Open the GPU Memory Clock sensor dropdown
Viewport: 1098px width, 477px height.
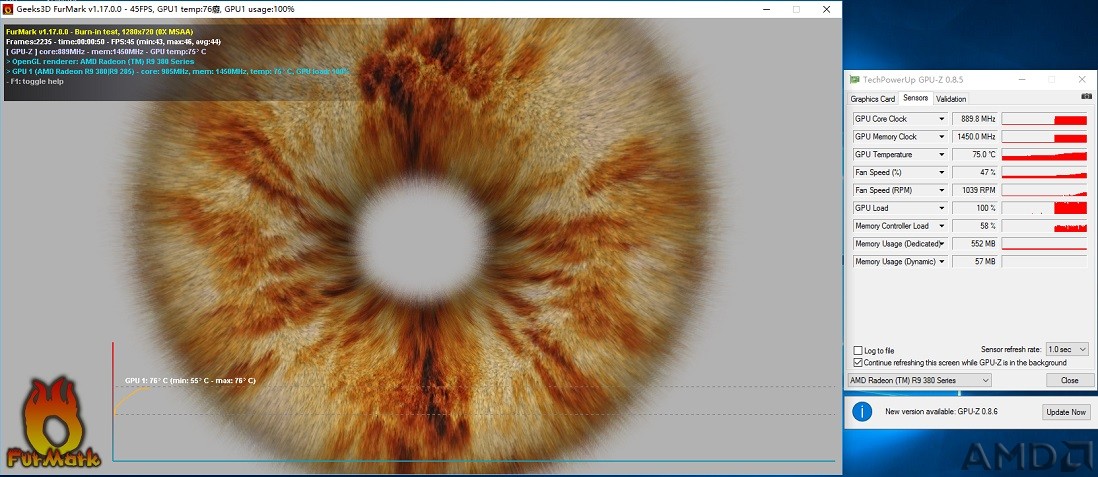pyautogui.click(x=942, y=137)
